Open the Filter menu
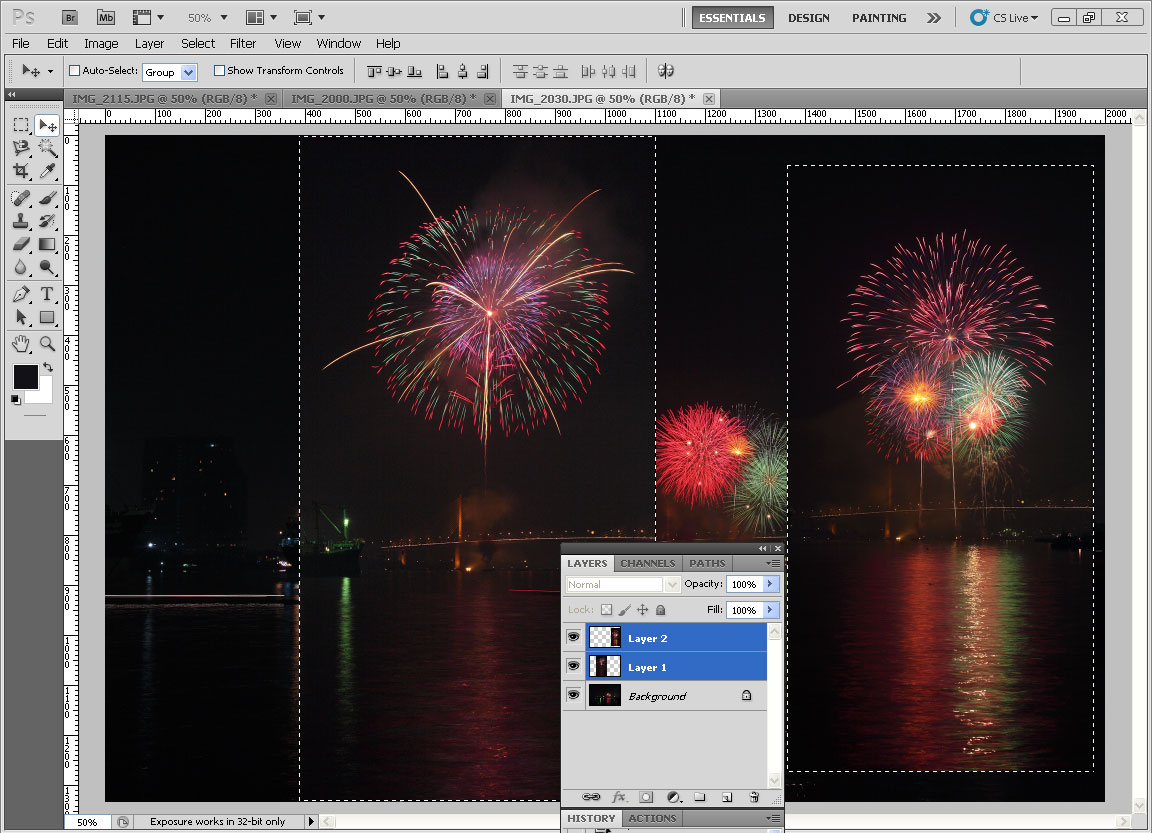The width and height of the screenshot is (1152, 833). [243, 43]
